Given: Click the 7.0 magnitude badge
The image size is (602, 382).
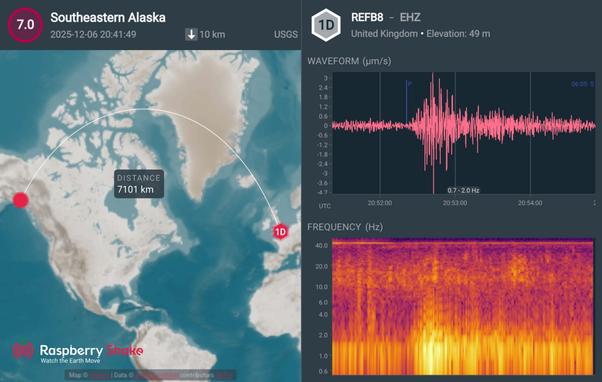Looking at the screenshot, I should 25,25.
